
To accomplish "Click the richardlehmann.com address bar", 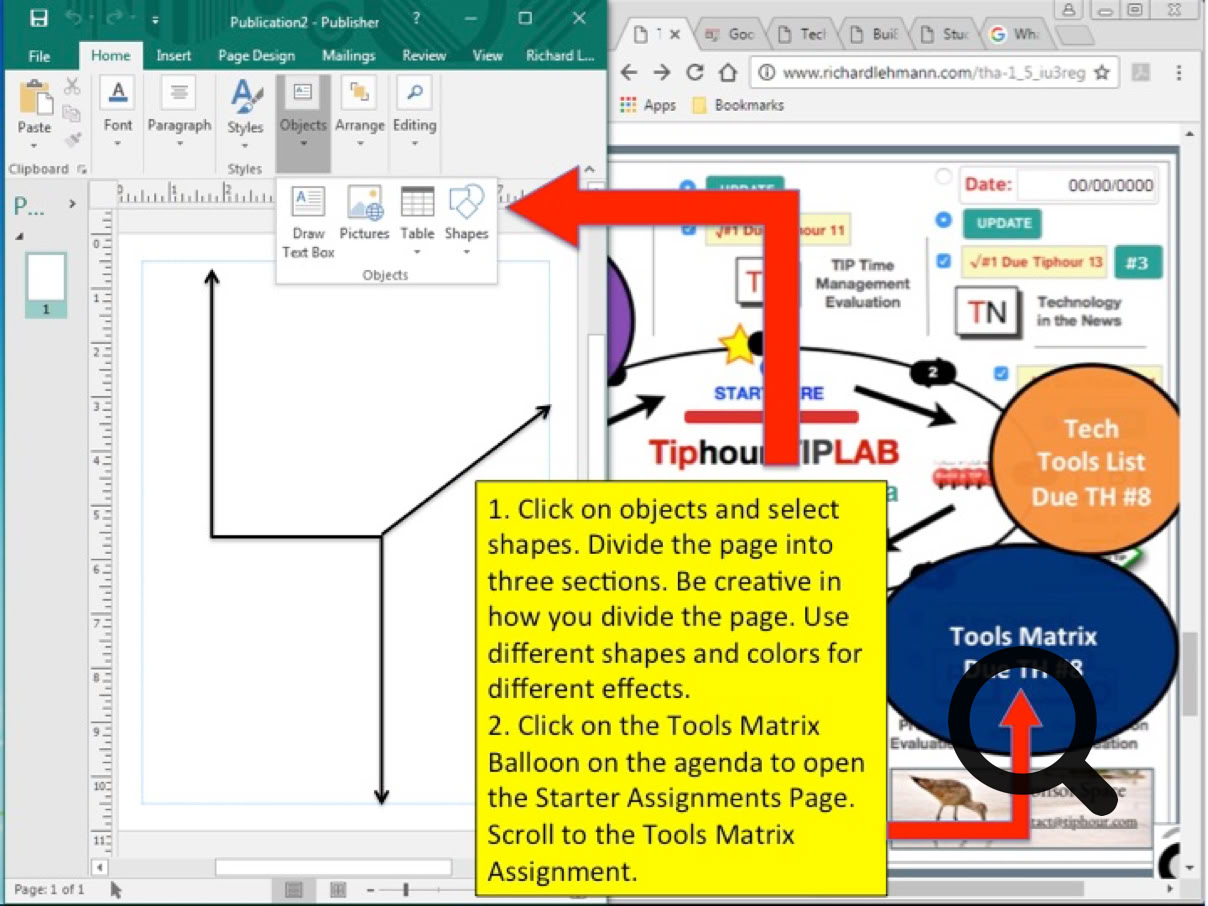I will click(933, 73).
